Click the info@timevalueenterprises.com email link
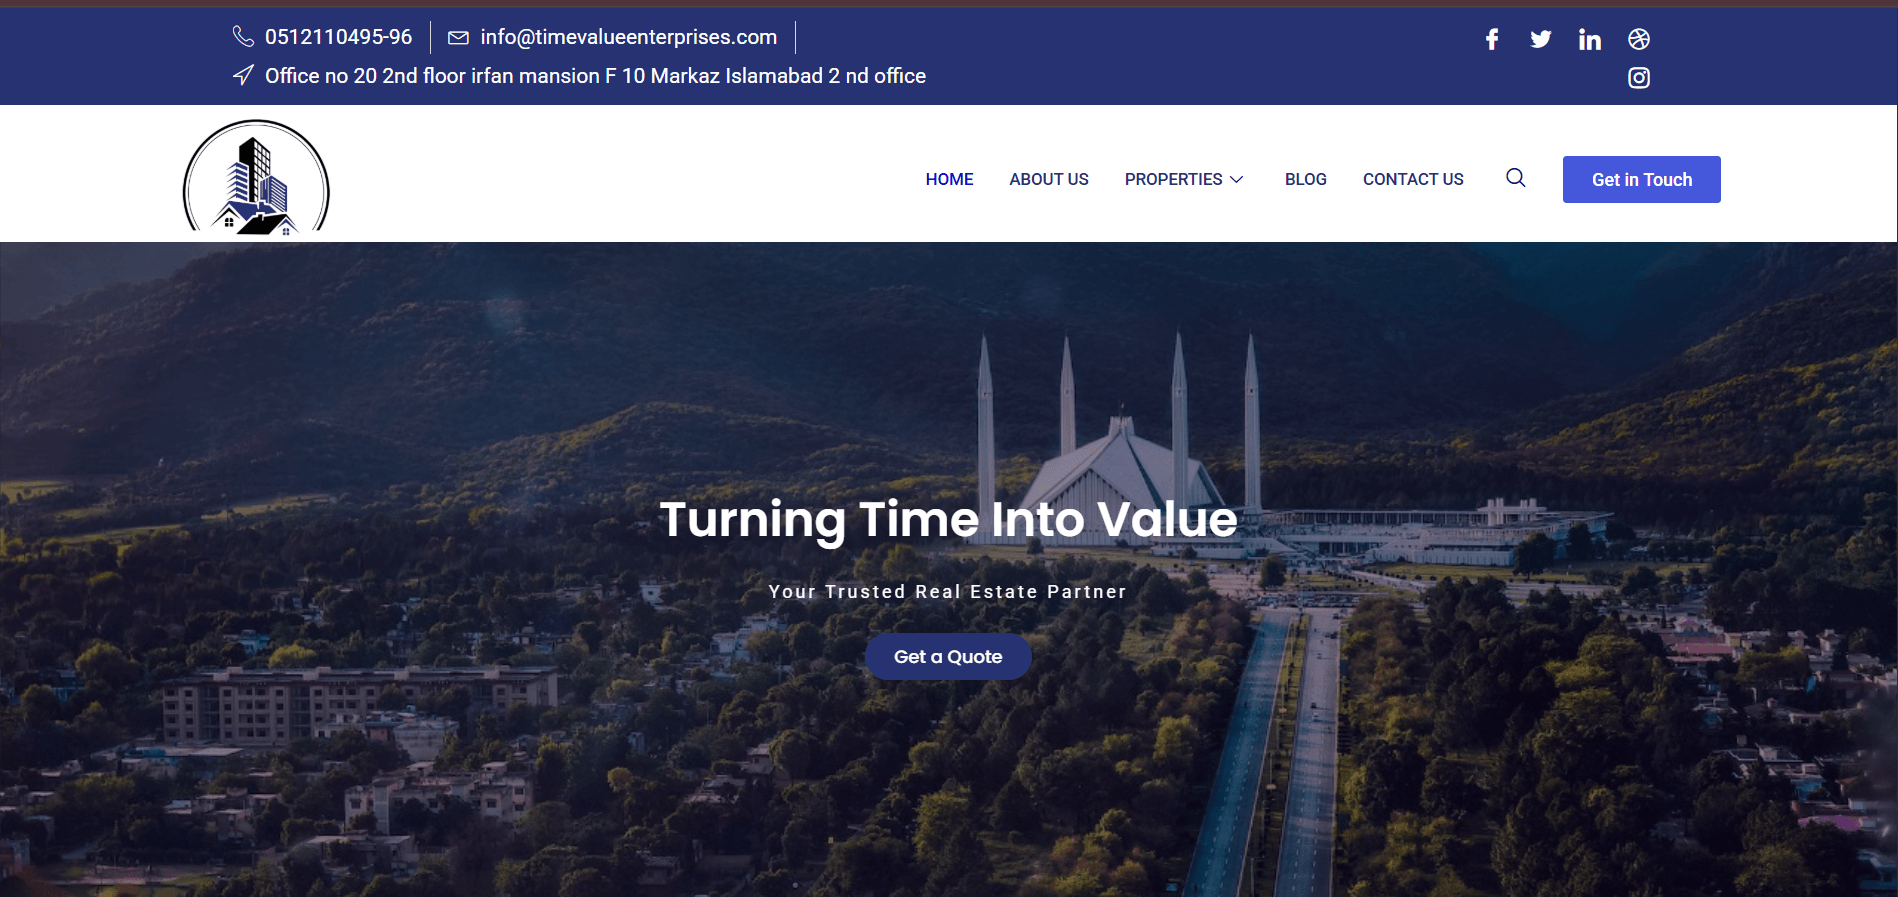The width and height of the screenshot is (1898, 897). 628,37
